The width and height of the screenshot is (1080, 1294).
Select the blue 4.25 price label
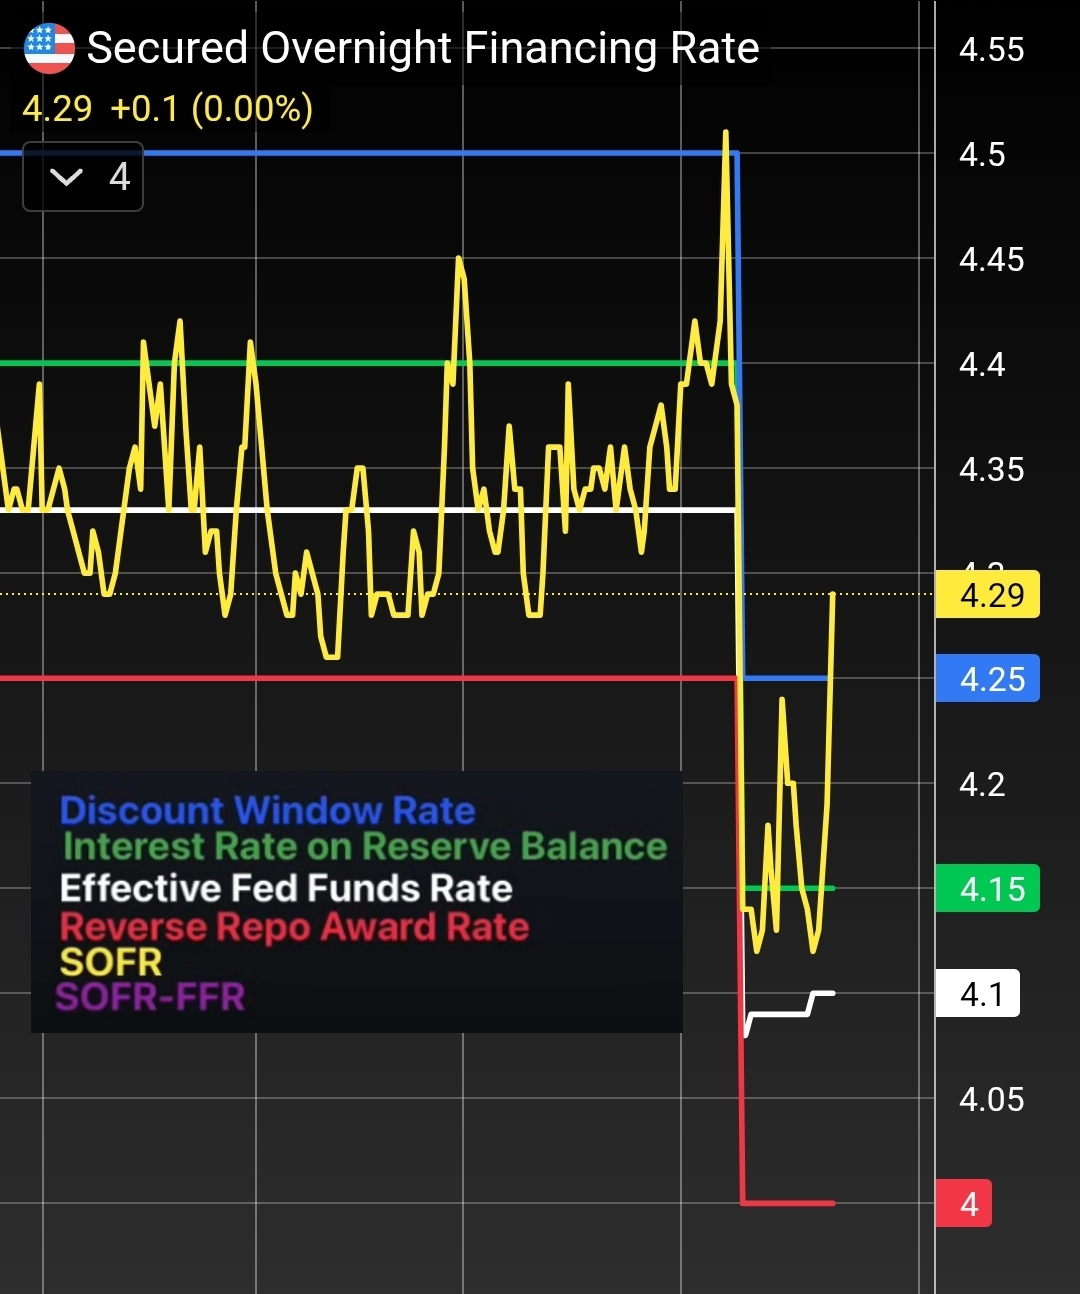click(988, 678)
